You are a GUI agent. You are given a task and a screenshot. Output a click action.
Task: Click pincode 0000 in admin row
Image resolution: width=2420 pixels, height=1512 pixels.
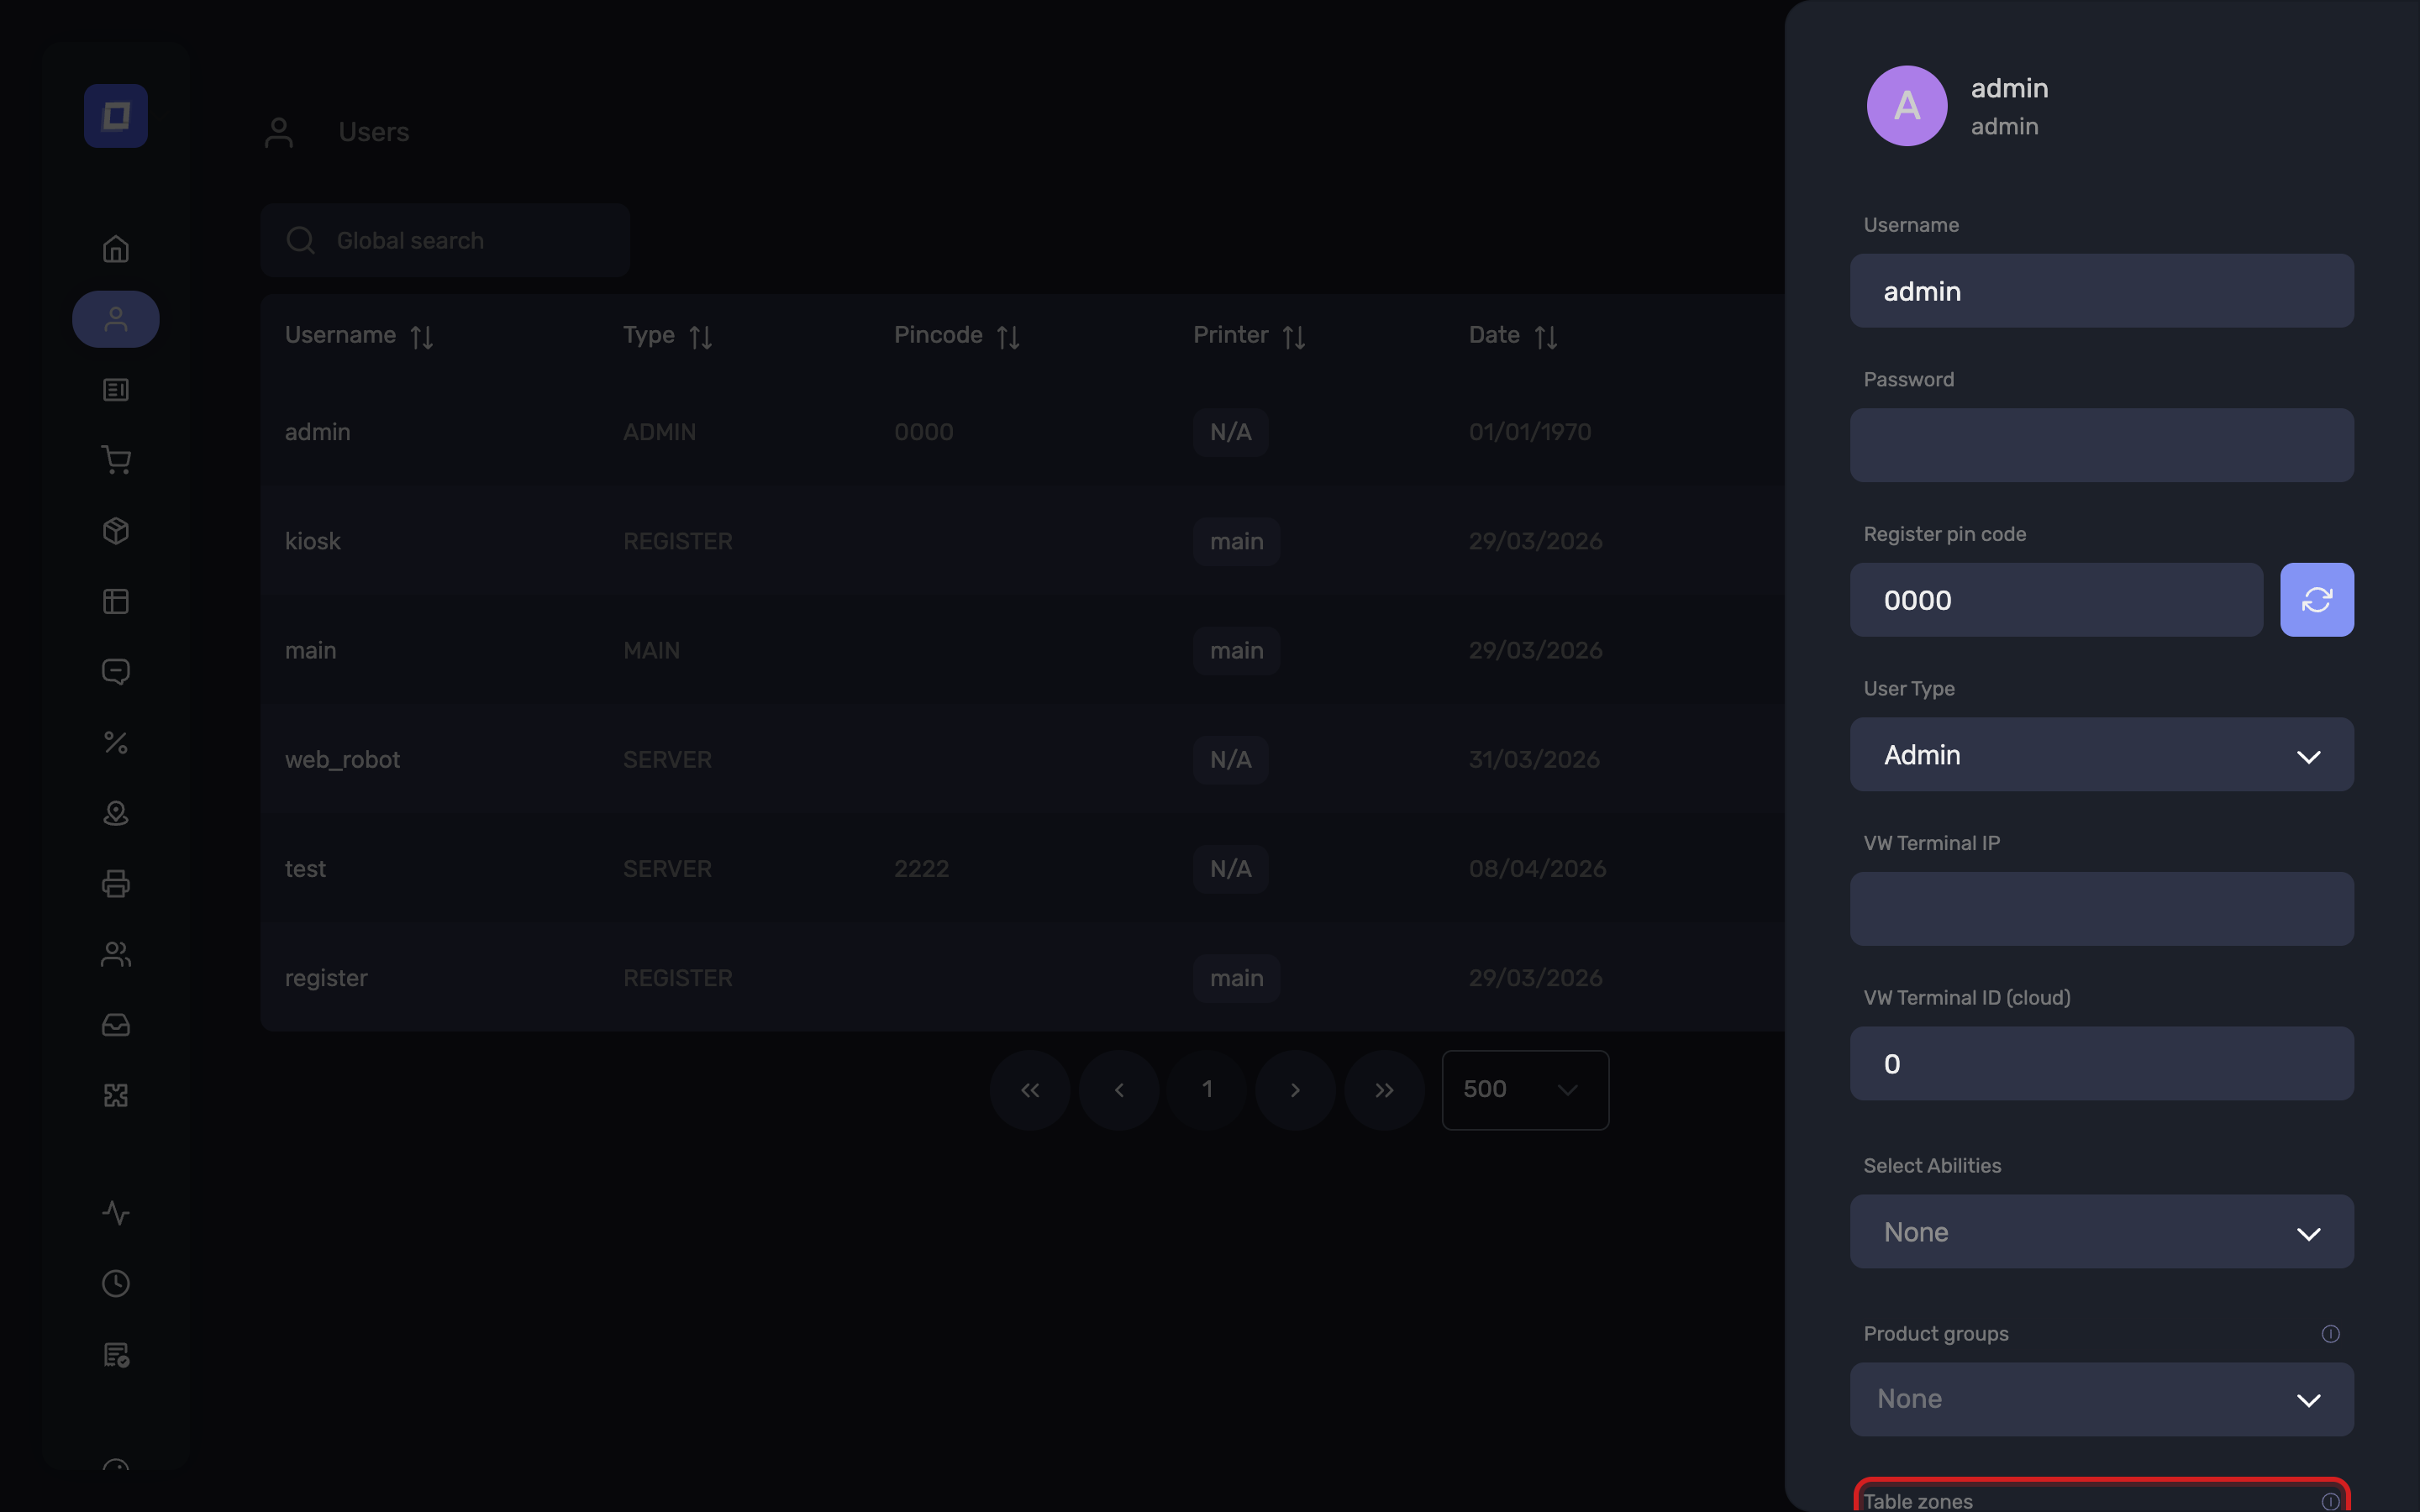click(923, 433)
